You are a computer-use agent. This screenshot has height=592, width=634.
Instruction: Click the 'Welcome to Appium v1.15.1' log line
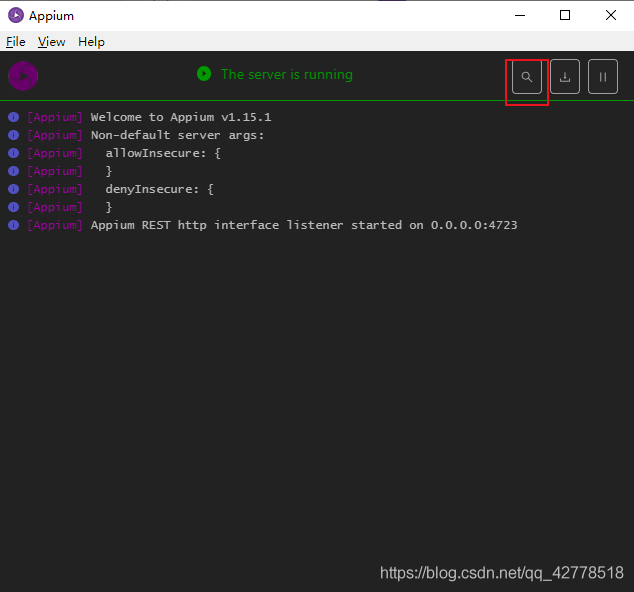(x=181, y=117)
